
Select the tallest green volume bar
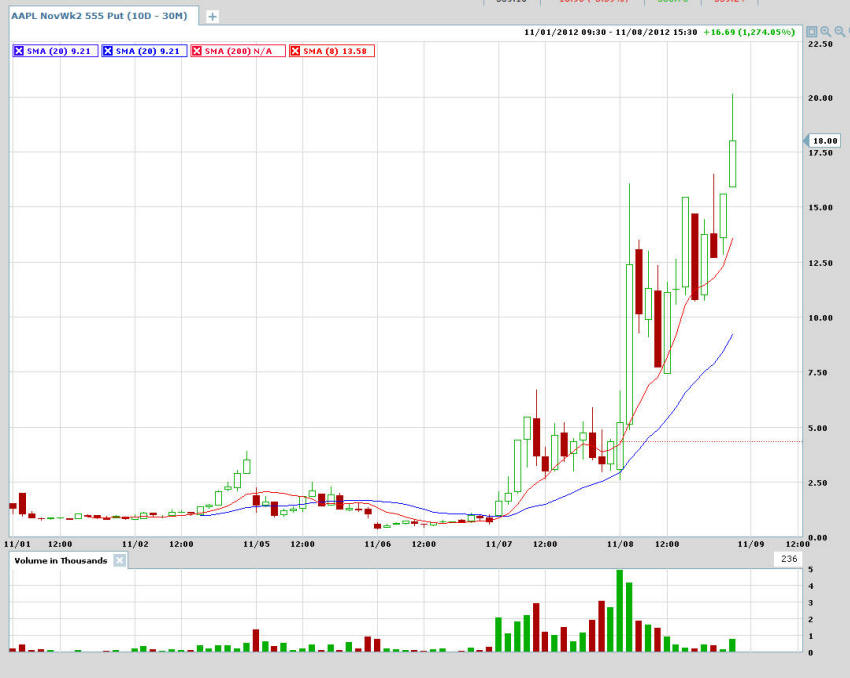(x=620, y=611)
